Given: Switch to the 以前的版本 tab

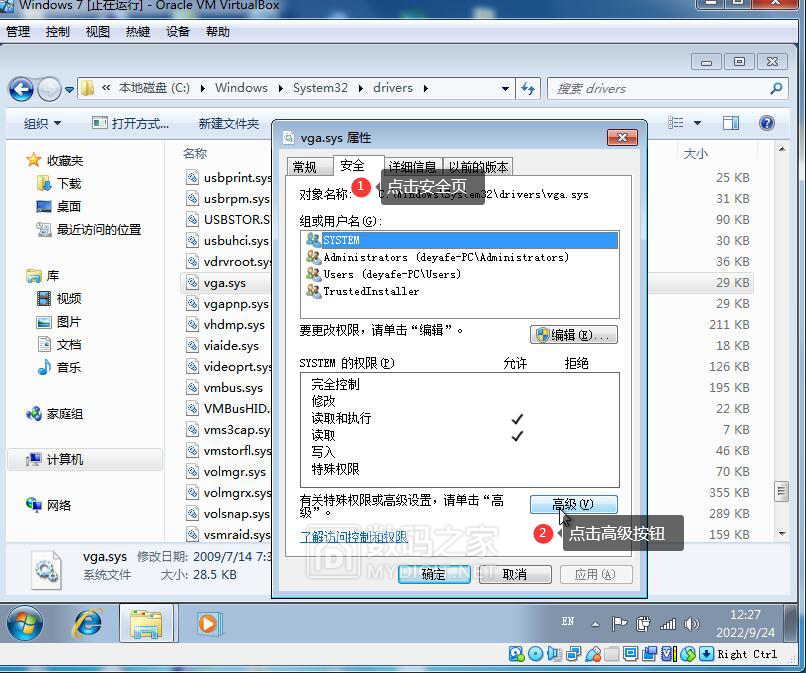Looking at the screenshot, I should [479, 167].
